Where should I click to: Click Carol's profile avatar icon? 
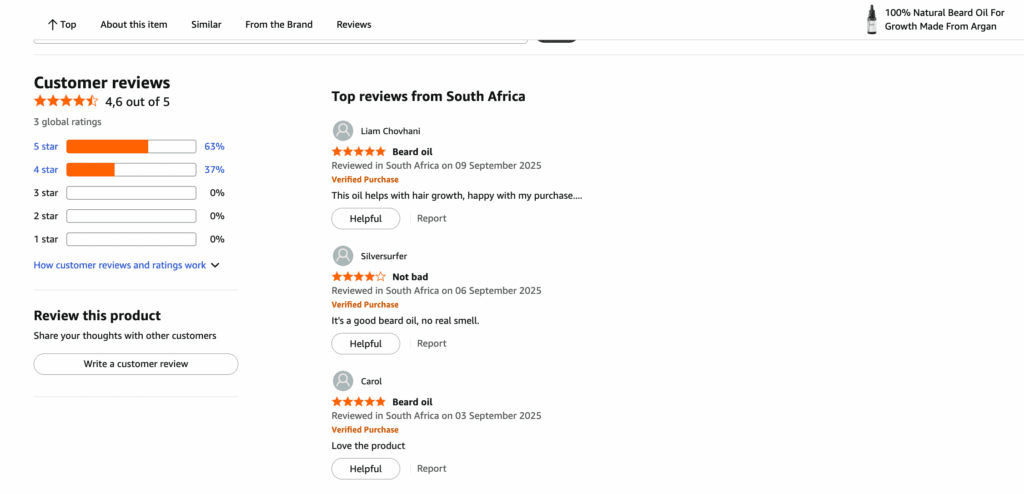click(343, 381)
